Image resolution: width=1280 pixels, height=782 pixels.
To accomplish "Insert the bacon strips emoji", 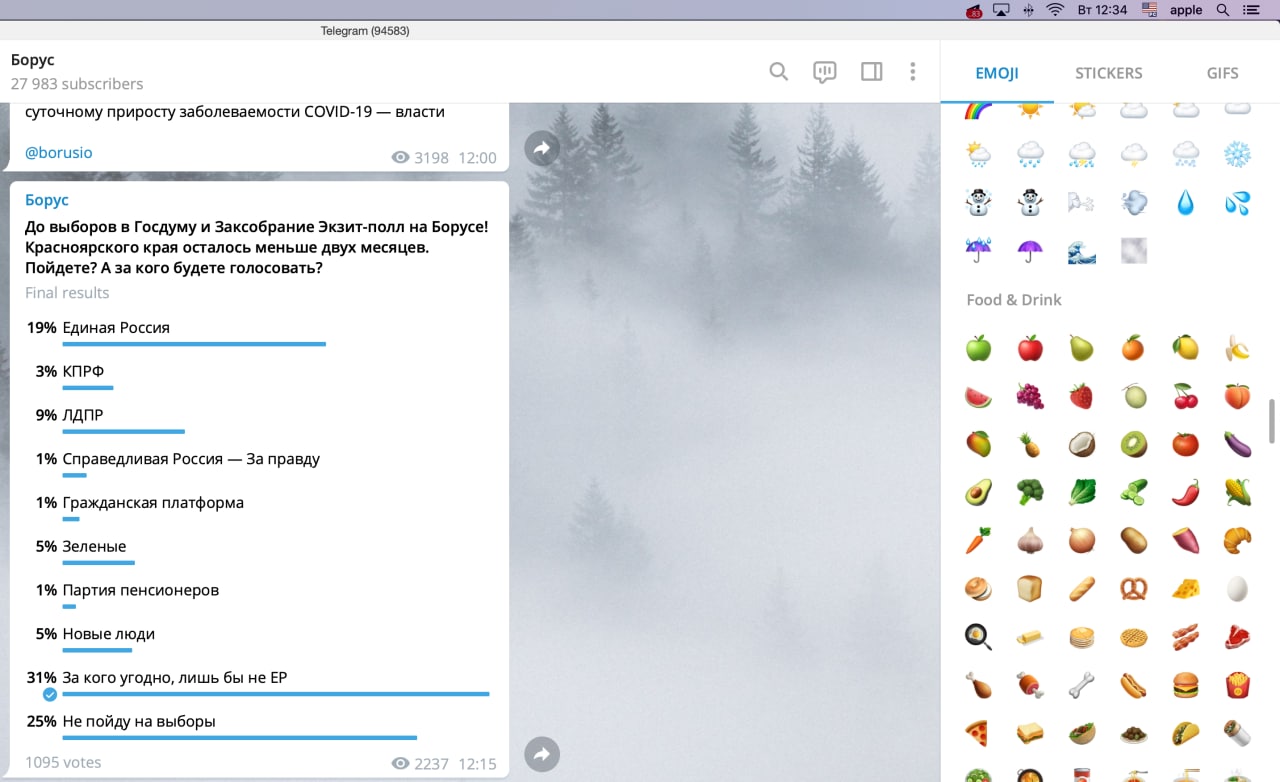I will click(1185, 636).
